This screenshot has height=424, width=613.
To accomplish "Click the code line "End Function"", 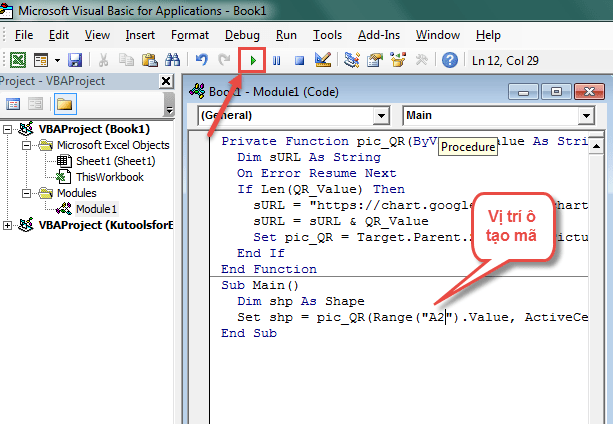I will (x=269, y=269).
